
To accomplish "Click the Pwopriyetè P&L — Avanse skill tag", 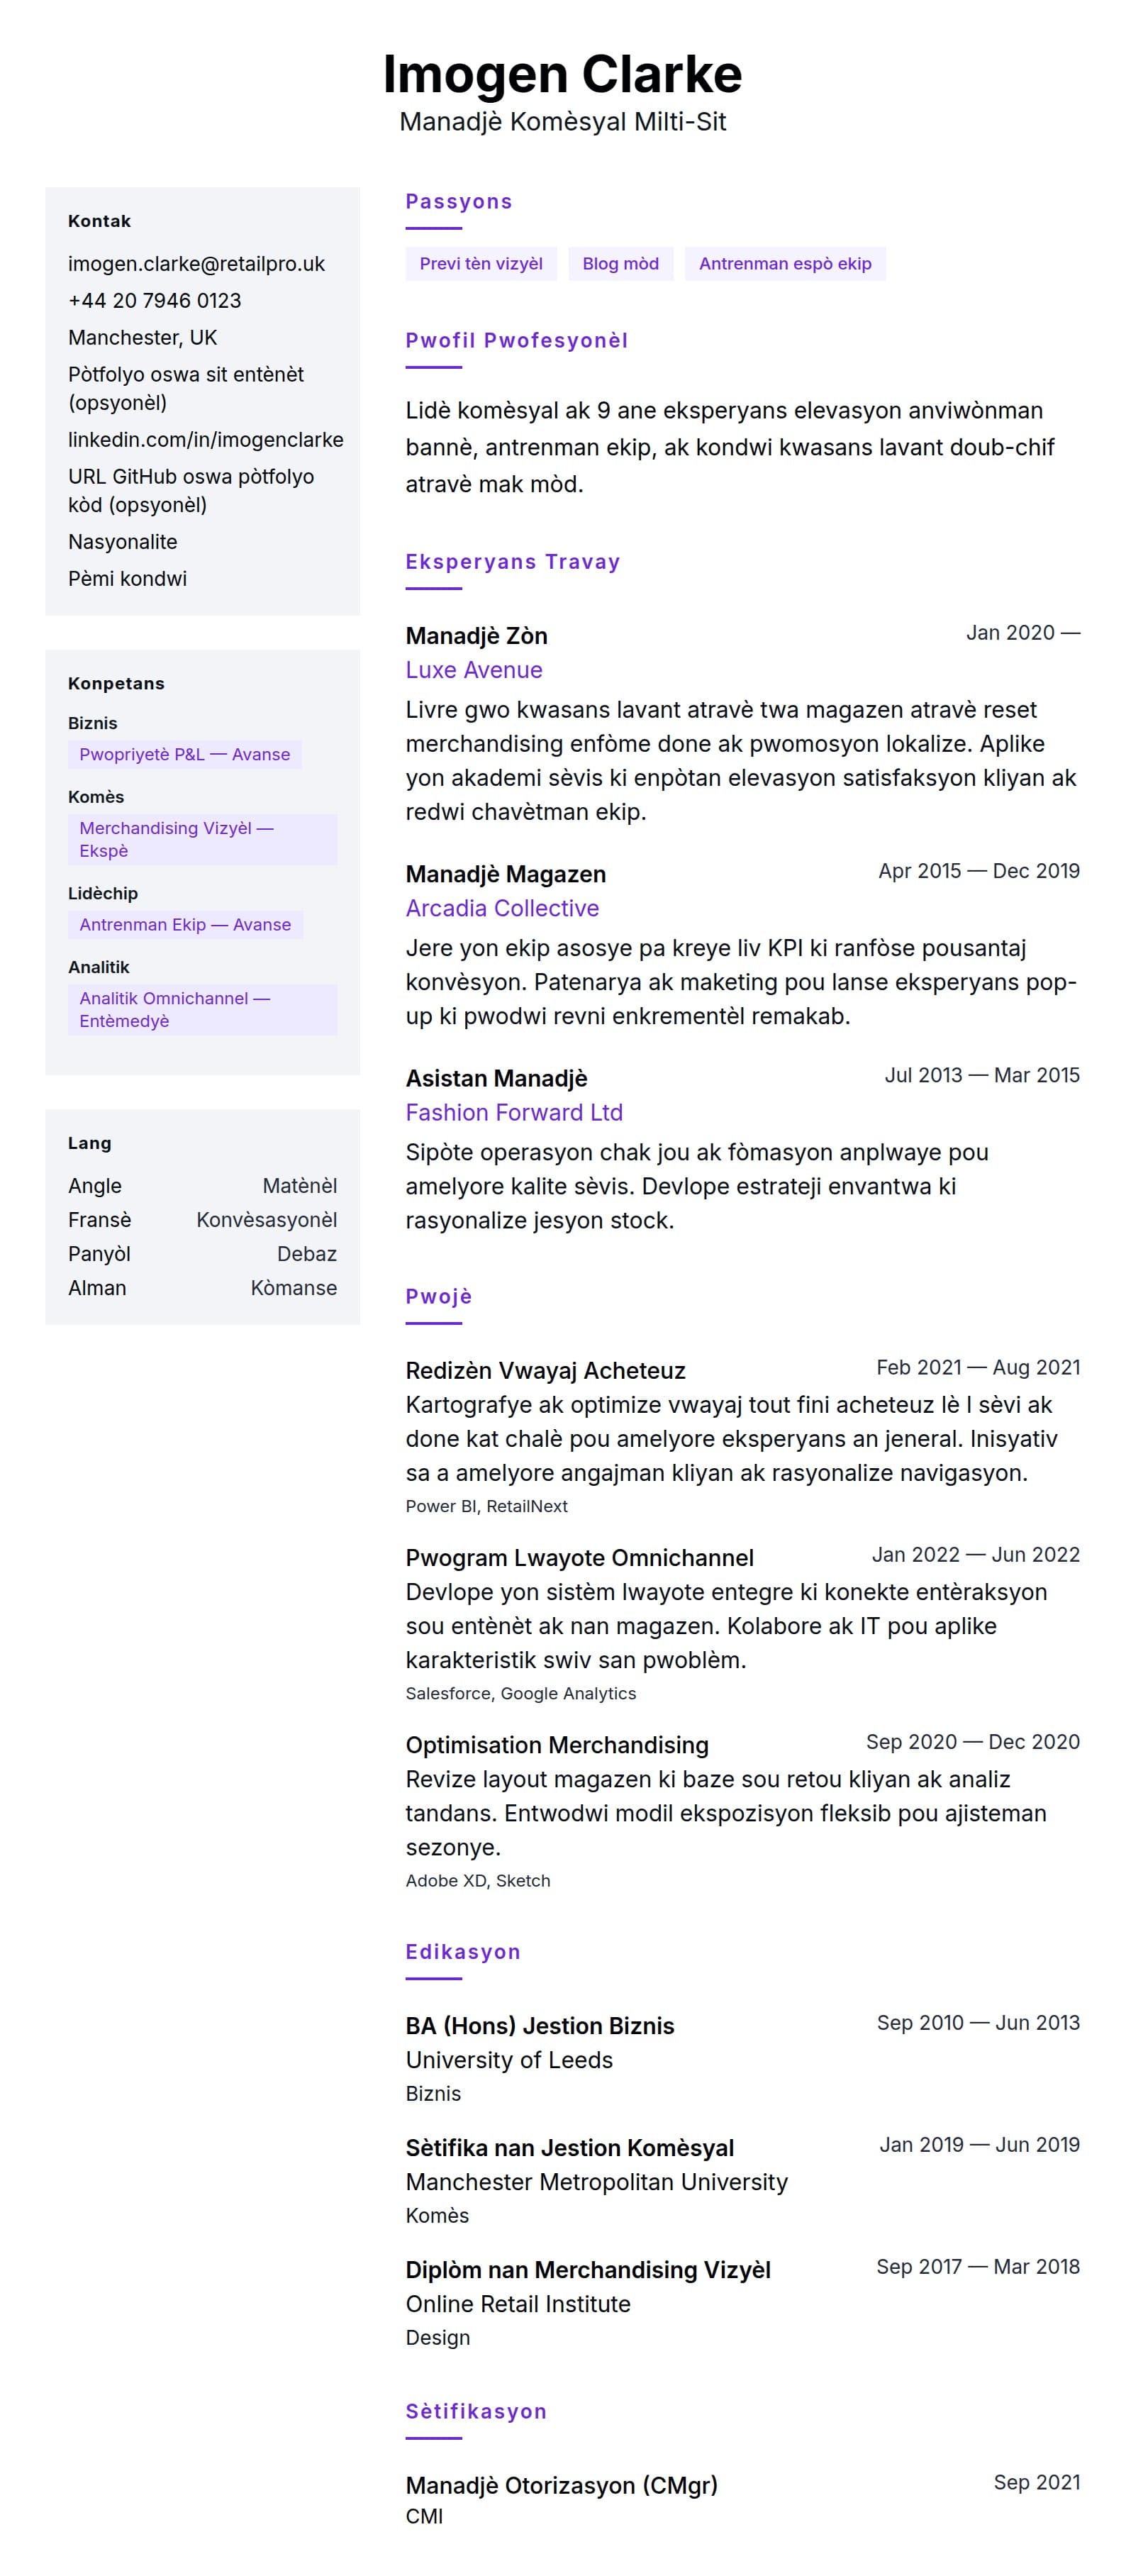I will click(x=184, y=755).
